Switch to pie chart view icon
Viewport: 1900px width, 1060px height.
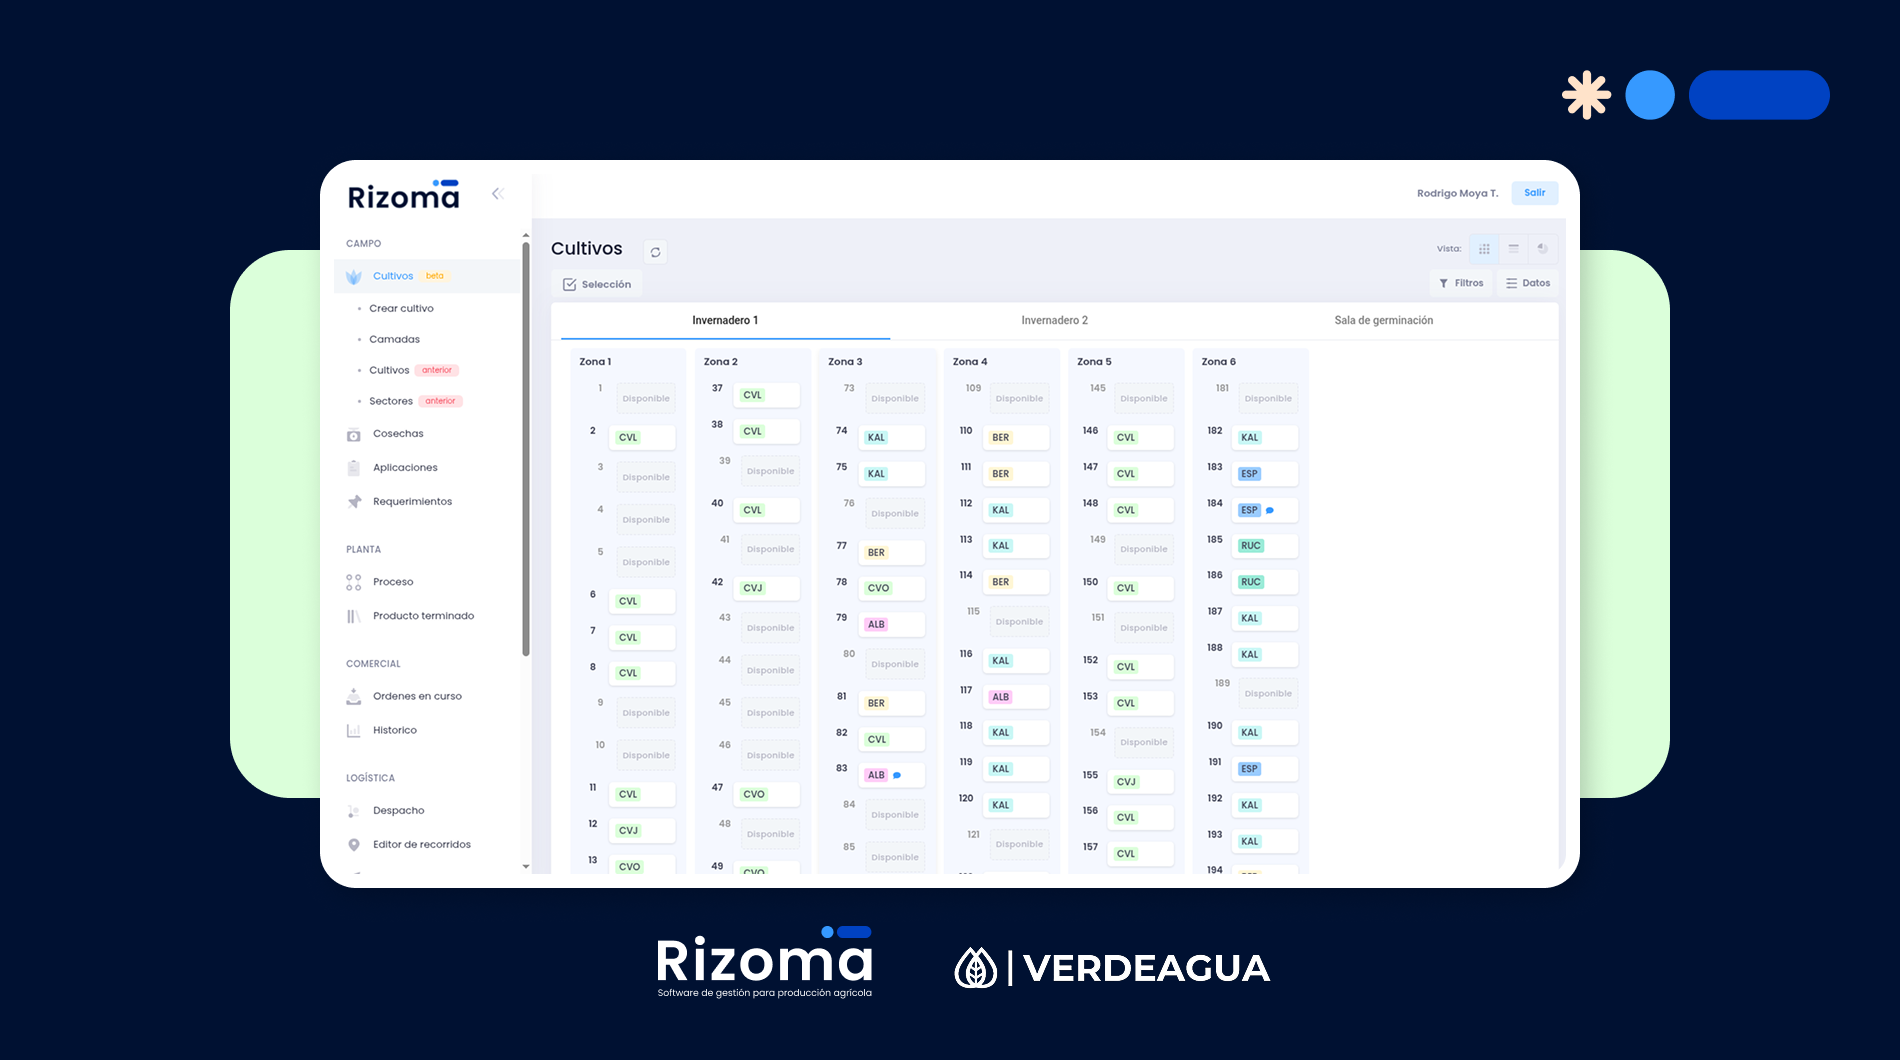click(x=1542, y=249)
